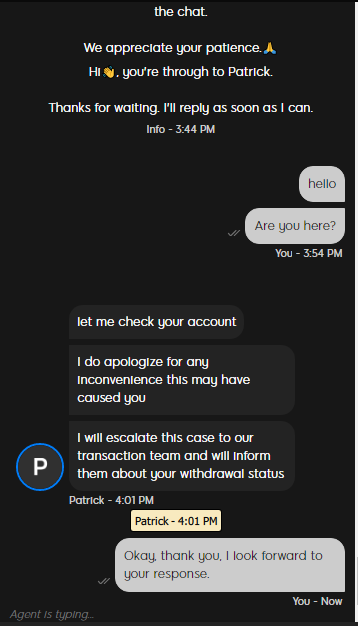Click the 'let me check your account' message
Viewport: 360px width, 628px height.
click(x=156, y=322)
